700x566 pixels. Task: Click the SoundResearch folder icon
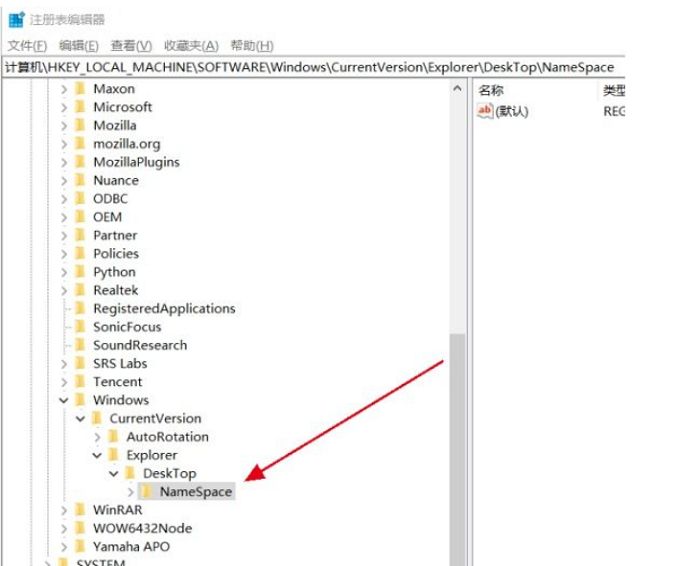[80, 345]
